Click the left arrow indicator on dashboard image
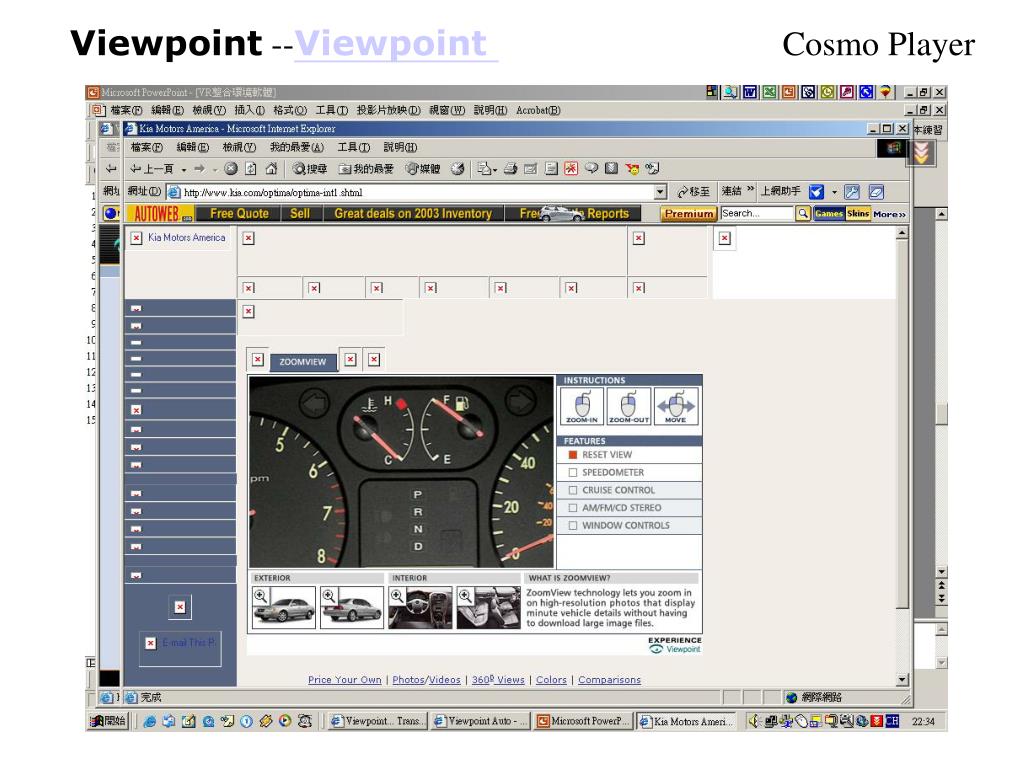The width and height of the screenshot is (1024, 768). (x=315, y=403)
